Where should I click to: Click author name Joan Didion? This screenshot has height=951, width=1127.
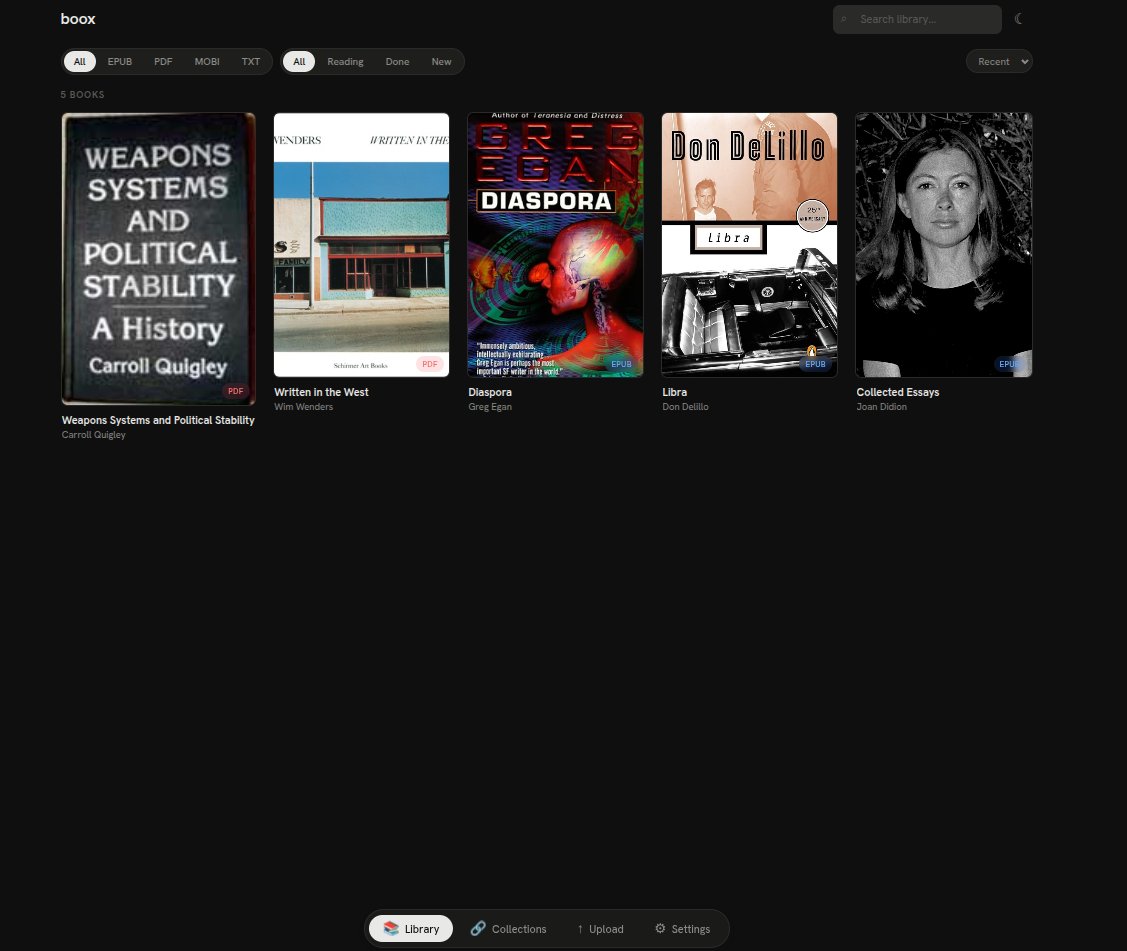pyautogui.click(x=882, y=407)
